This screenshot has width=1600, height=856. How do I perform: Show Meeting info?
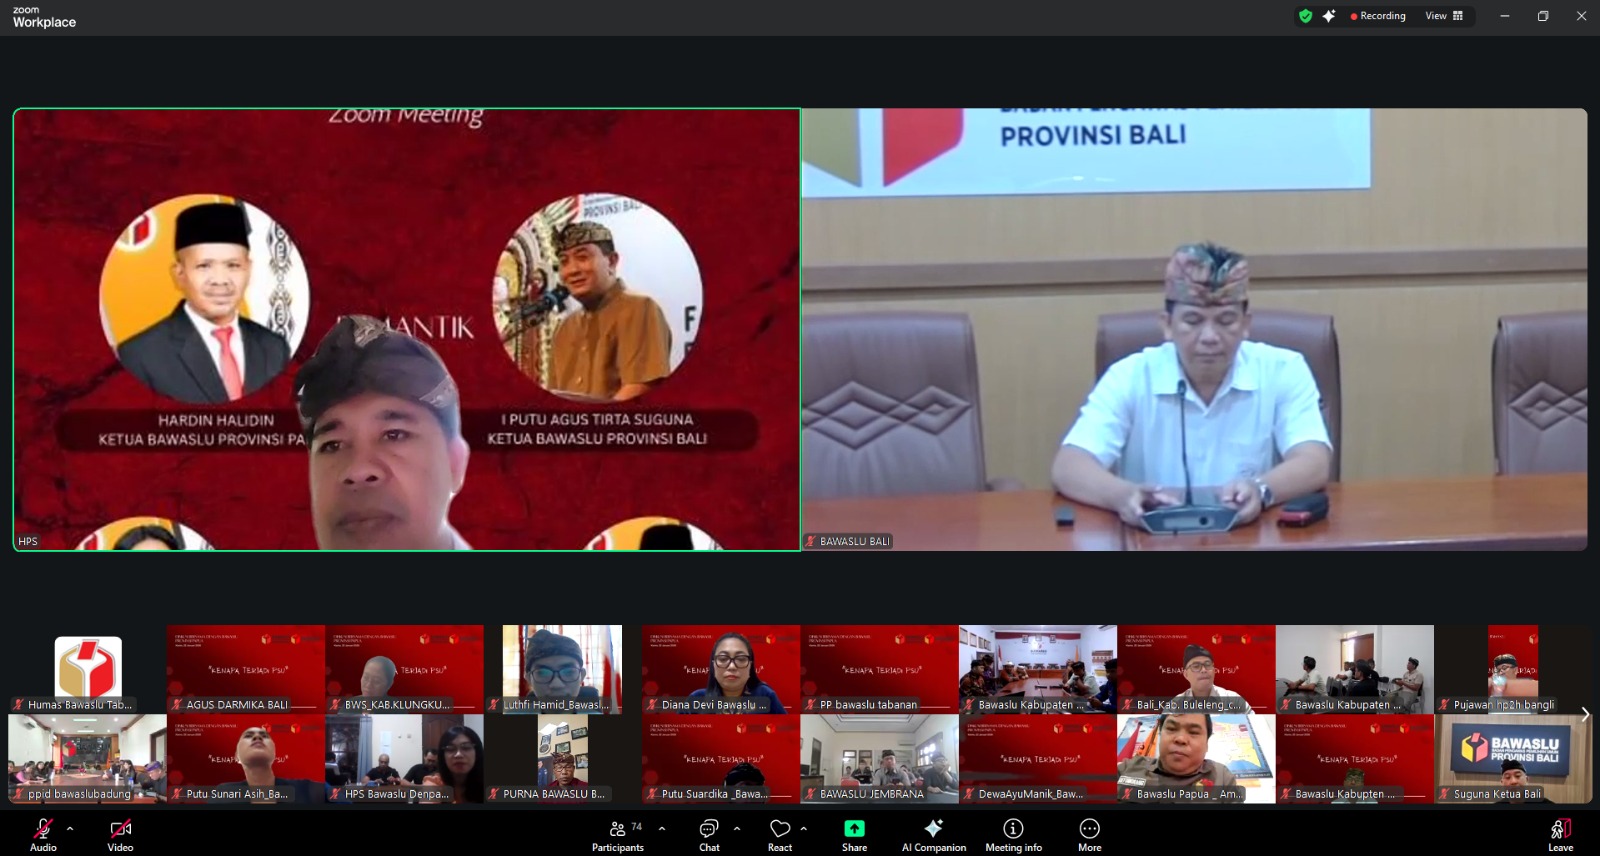pos(1013,834)
